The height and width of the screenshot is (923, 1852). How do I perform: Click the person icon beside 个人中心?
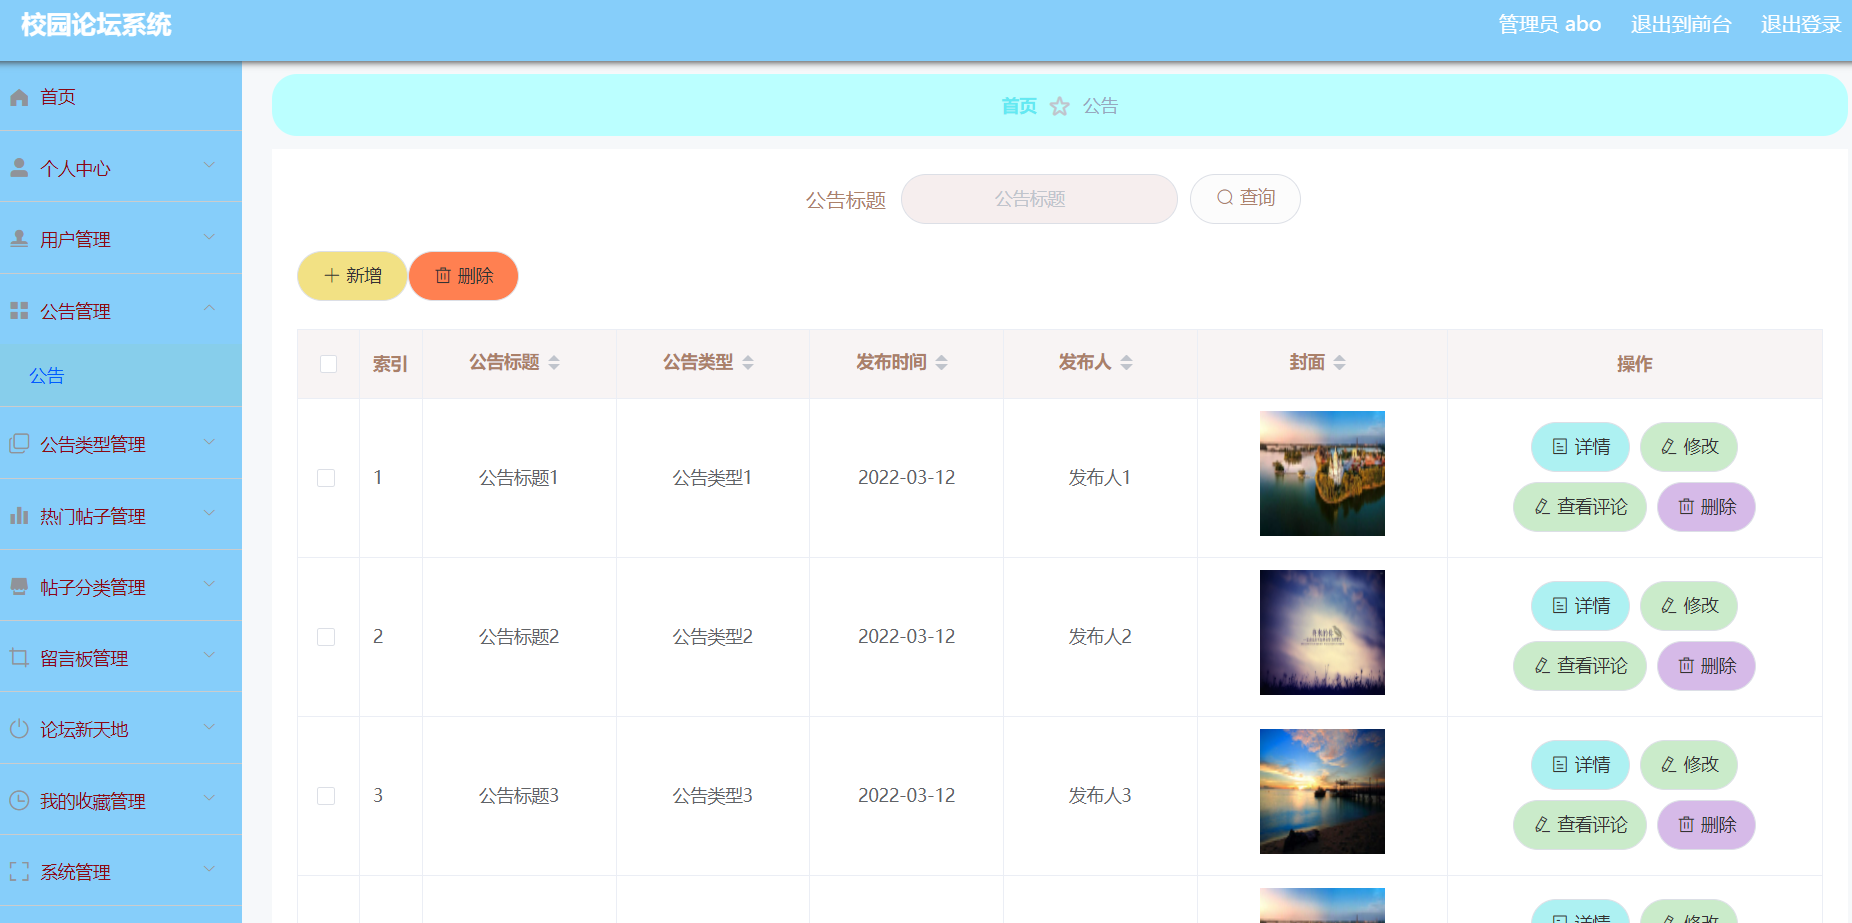coord(19,168)
